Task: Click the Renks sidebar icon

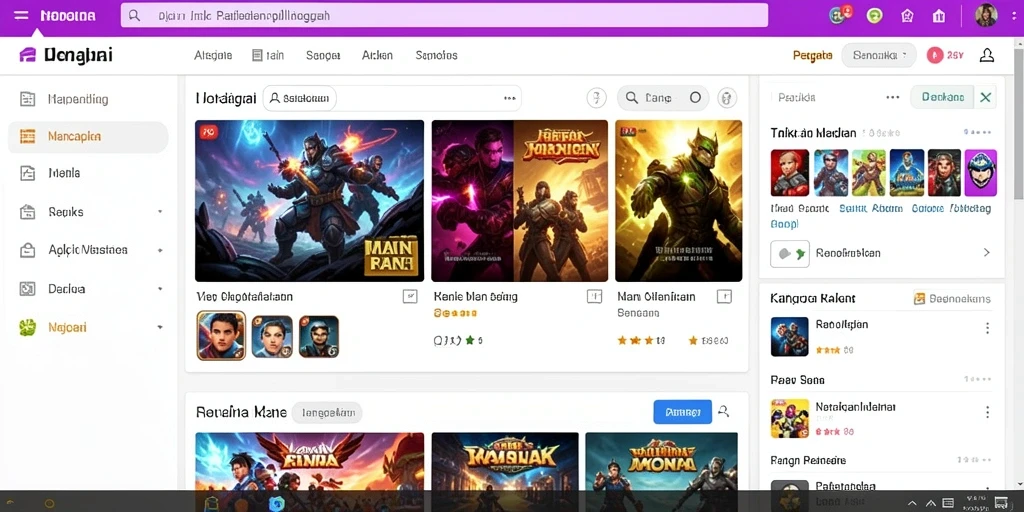Action: tap(27, 212)
